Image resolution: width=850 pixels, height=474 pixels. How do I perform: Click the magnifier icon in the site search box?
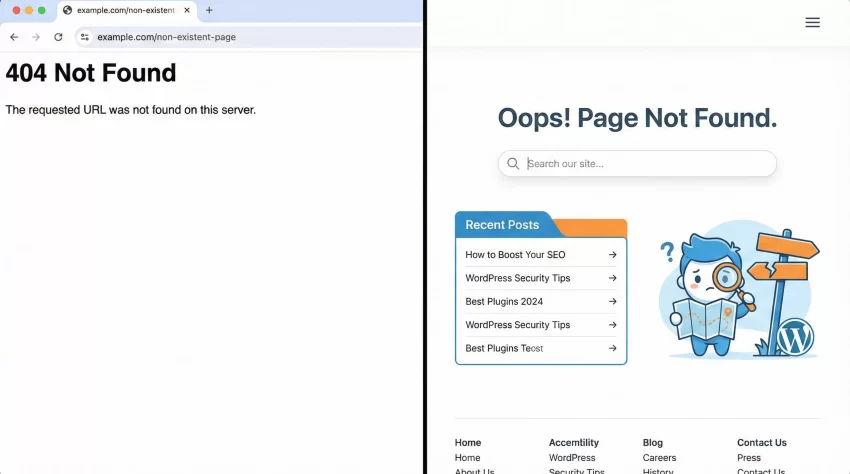tap(513, 163)
